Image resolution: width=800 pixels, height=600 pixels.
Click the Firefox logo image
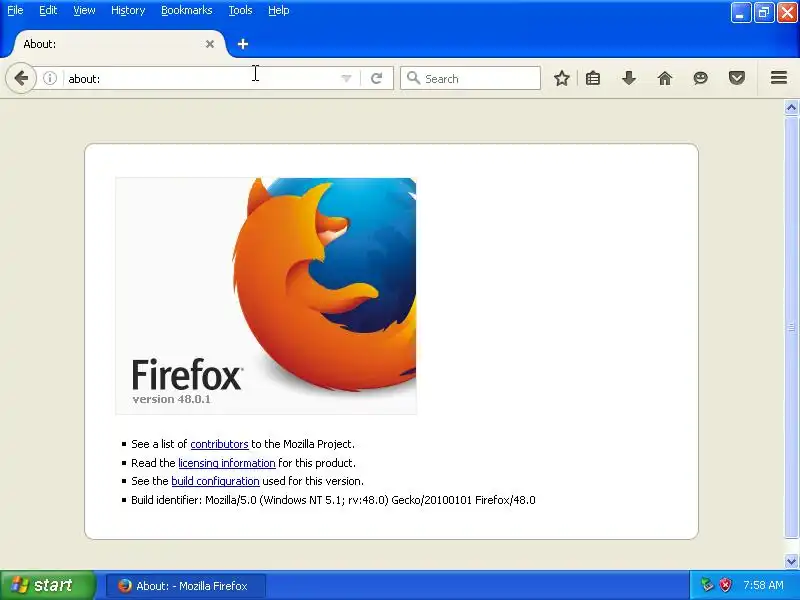[266, 296]
